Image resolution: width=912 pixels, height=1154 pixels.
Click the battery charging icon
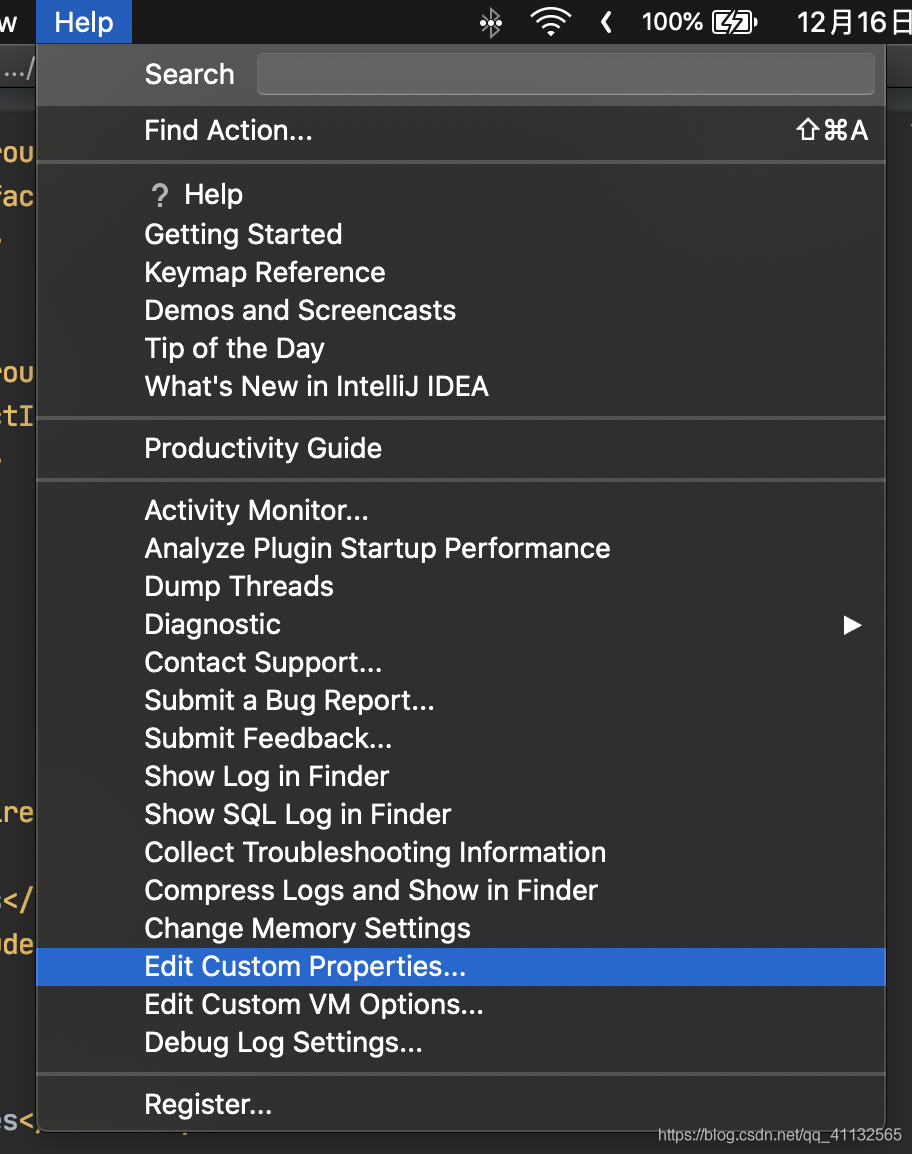[732, 22]
